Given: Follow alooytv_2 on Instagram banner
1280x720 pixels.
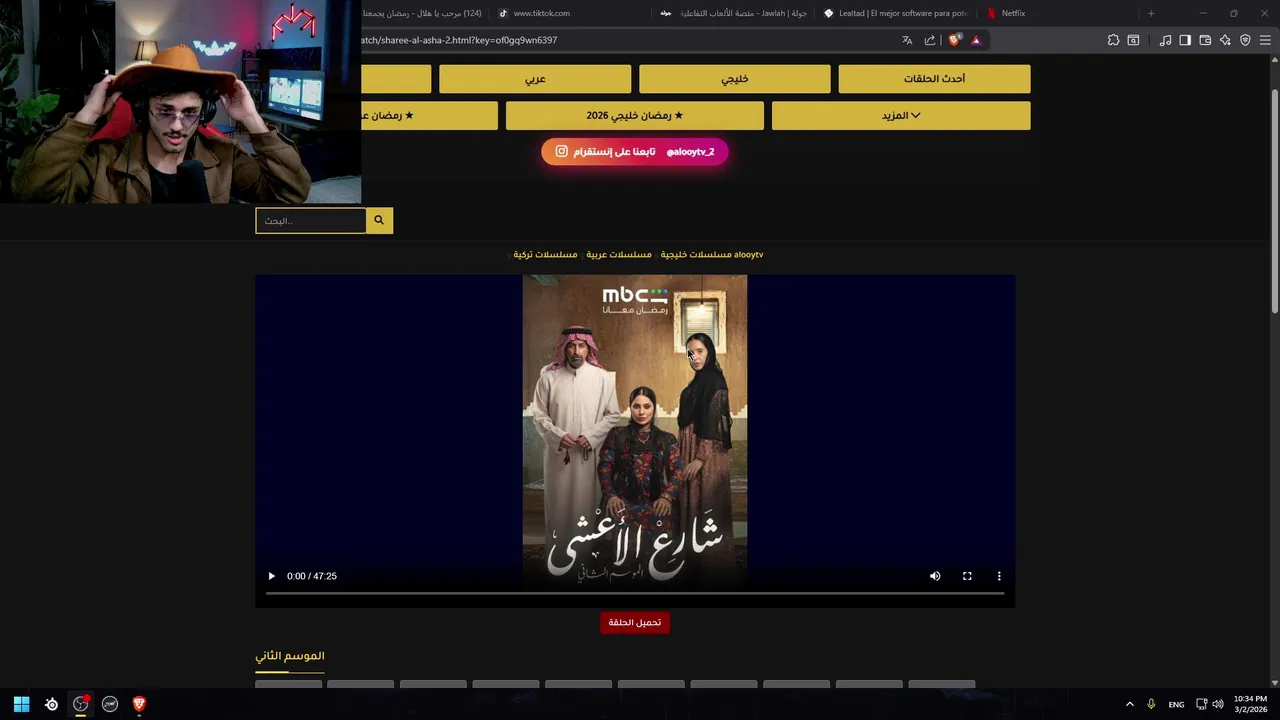Looking at the screenshot, I should point(635,152).
